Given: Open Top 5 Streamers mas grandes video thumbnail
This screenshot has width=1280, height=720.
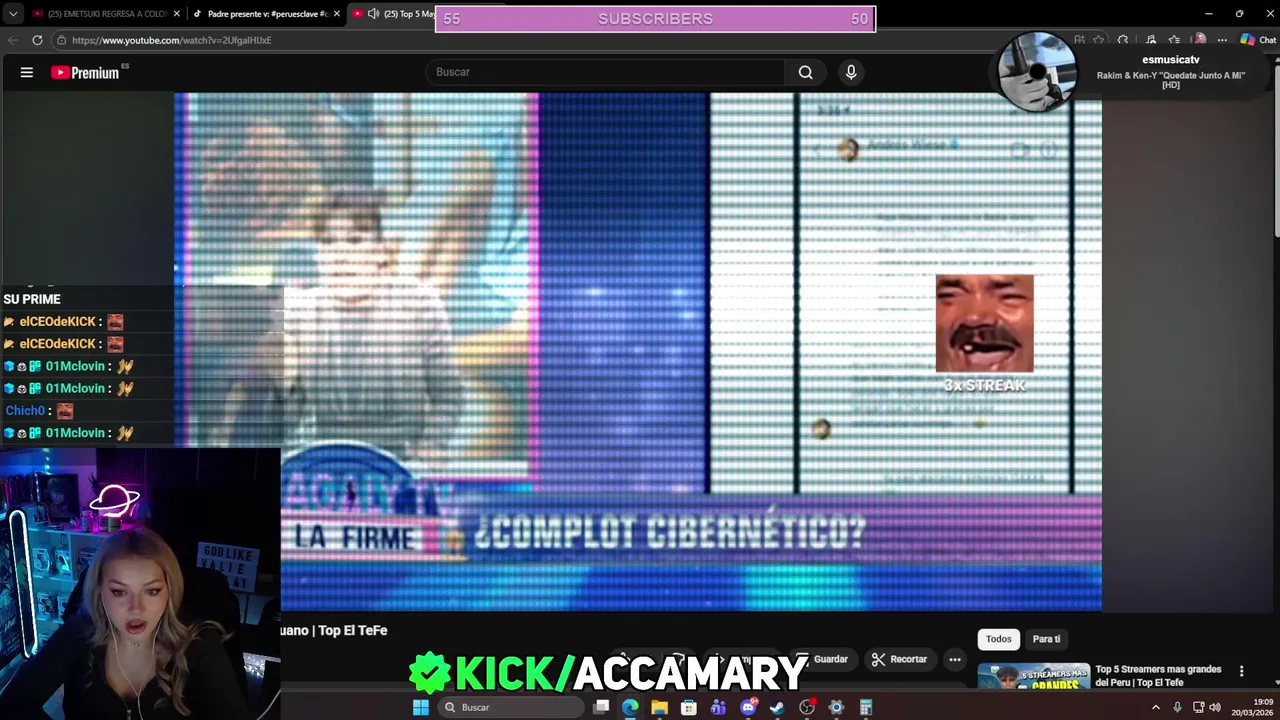Looking at the screenshot, I should tap(1033, 676).
